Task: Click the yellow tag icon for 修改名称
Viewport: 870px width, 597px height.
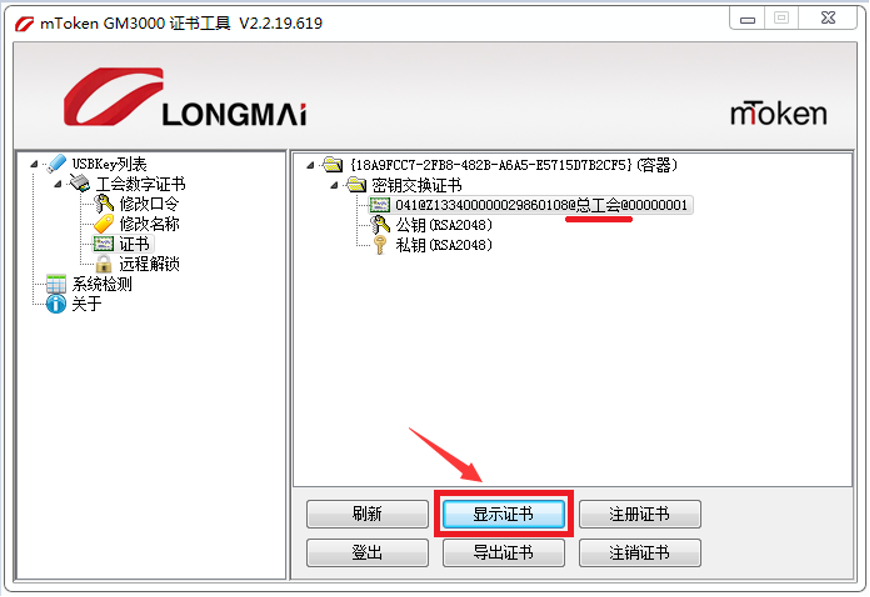Action: (103, 224)
